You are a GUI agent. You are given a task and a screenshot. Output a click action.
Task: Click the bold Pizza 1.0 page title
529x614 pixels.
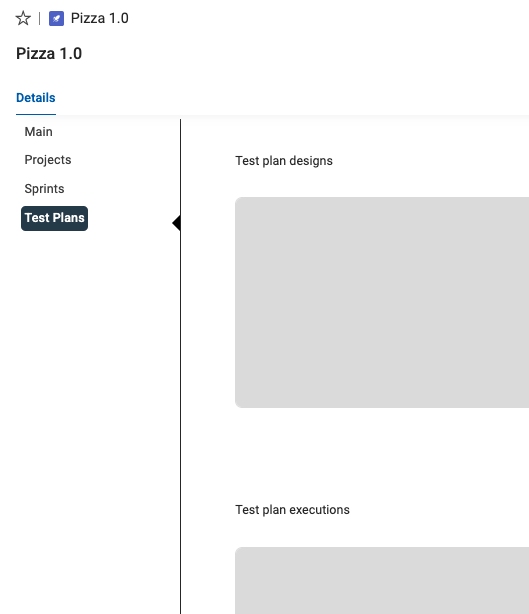pyautogui.click(x=49, y=54)
